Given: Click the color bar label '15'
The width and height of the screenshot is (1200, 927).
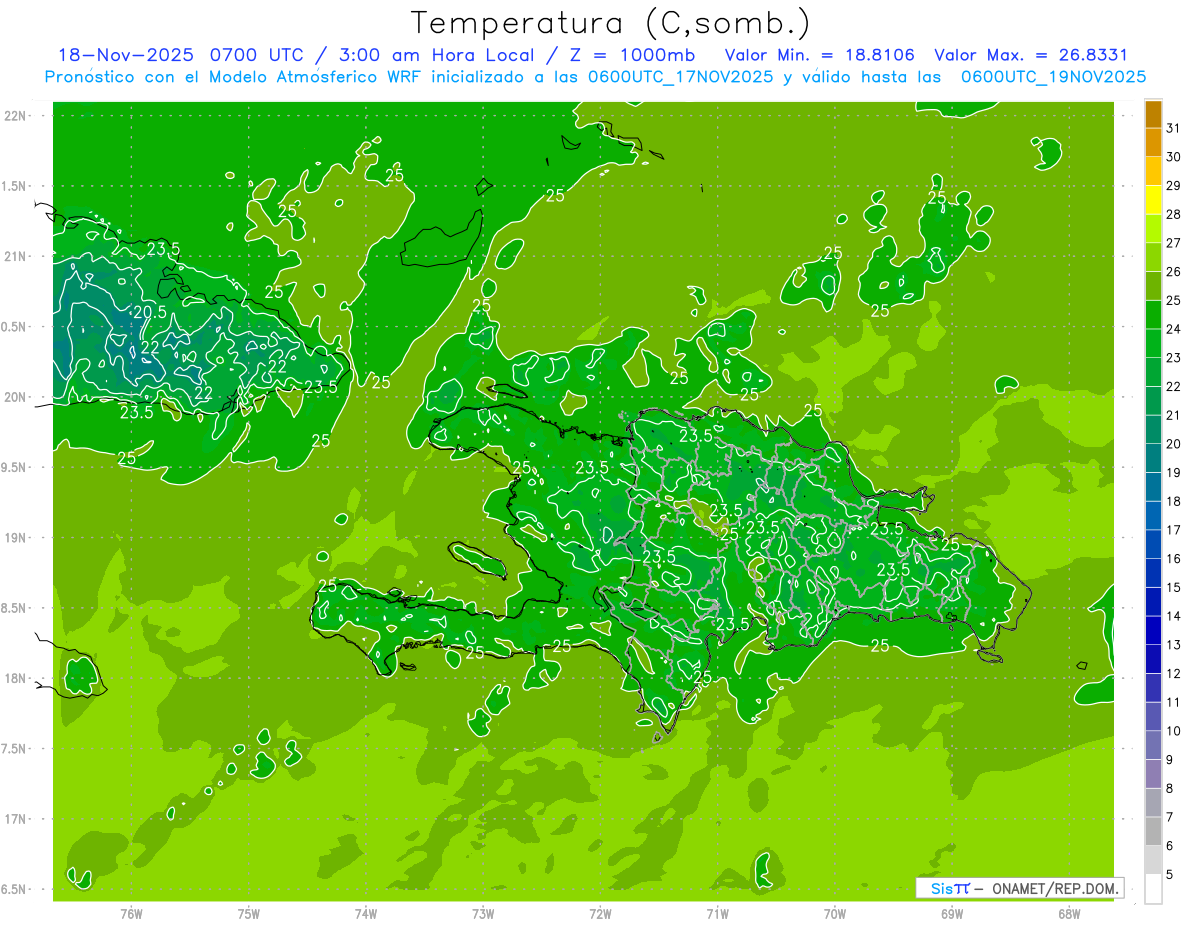Looking at the screenshot, I should 1174,588.
